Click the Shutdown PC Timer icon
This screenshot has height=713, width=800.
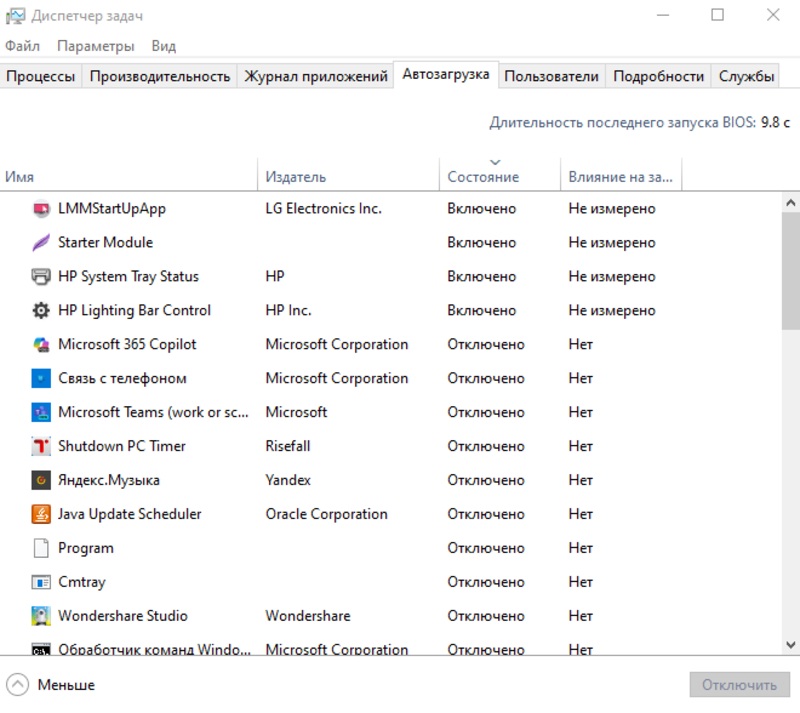pos(41,447)
